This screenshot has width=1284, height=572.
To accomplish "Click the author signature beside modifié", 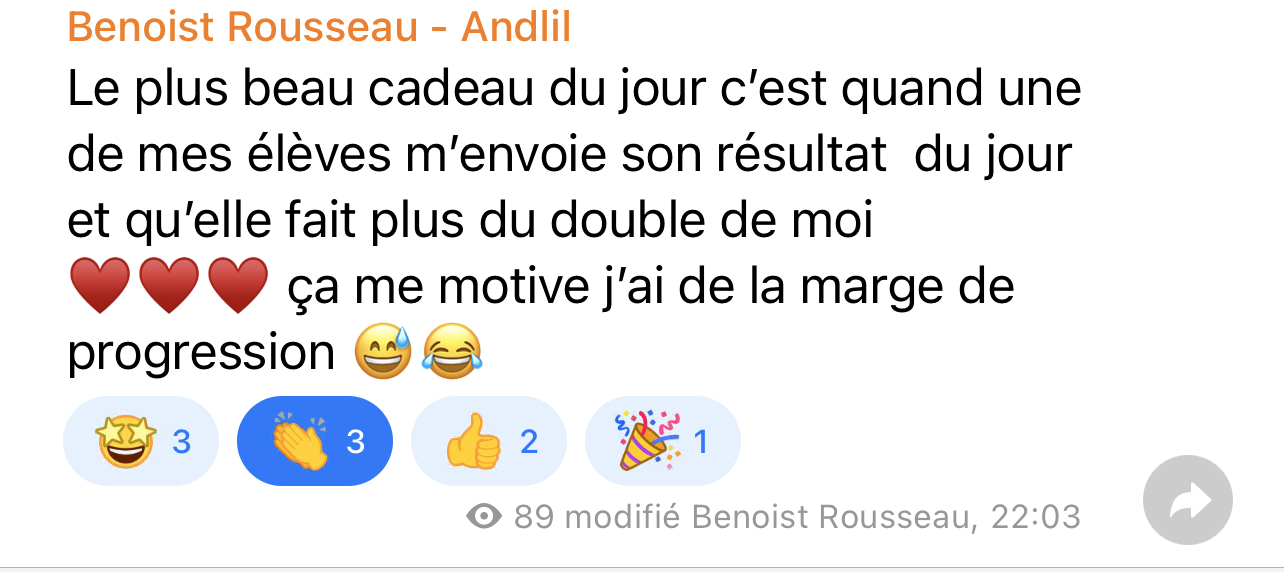I will click(x=832, y=517).
